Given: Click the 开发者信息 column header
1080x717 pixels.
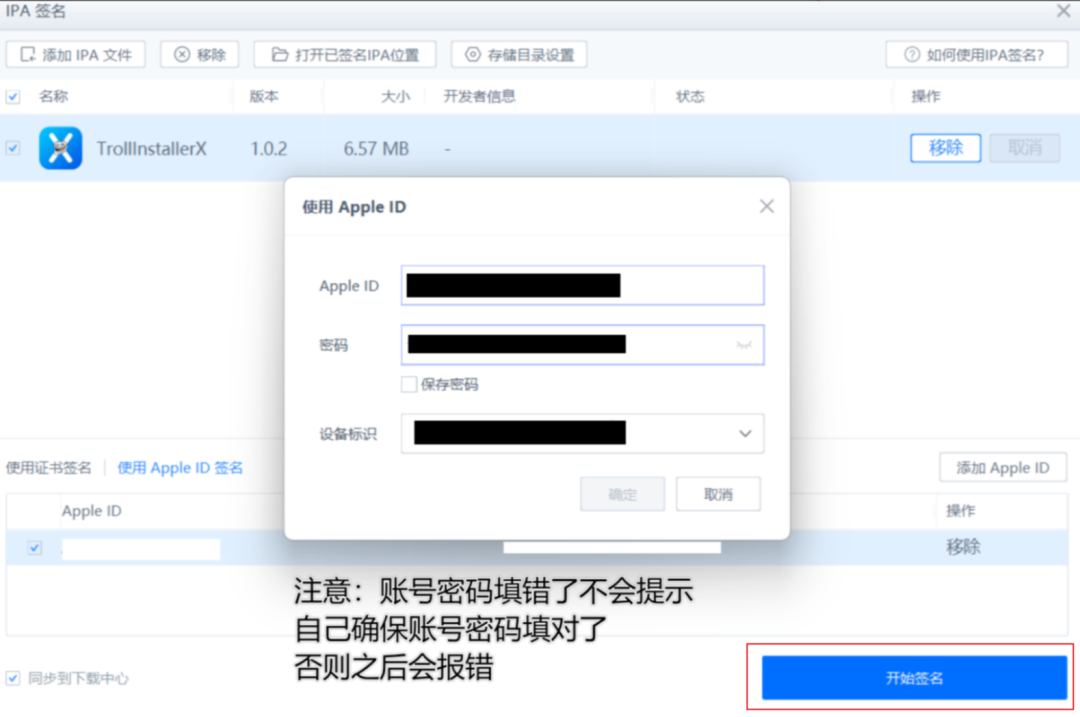Looking at the screenshot, I should tap(479, 96).
